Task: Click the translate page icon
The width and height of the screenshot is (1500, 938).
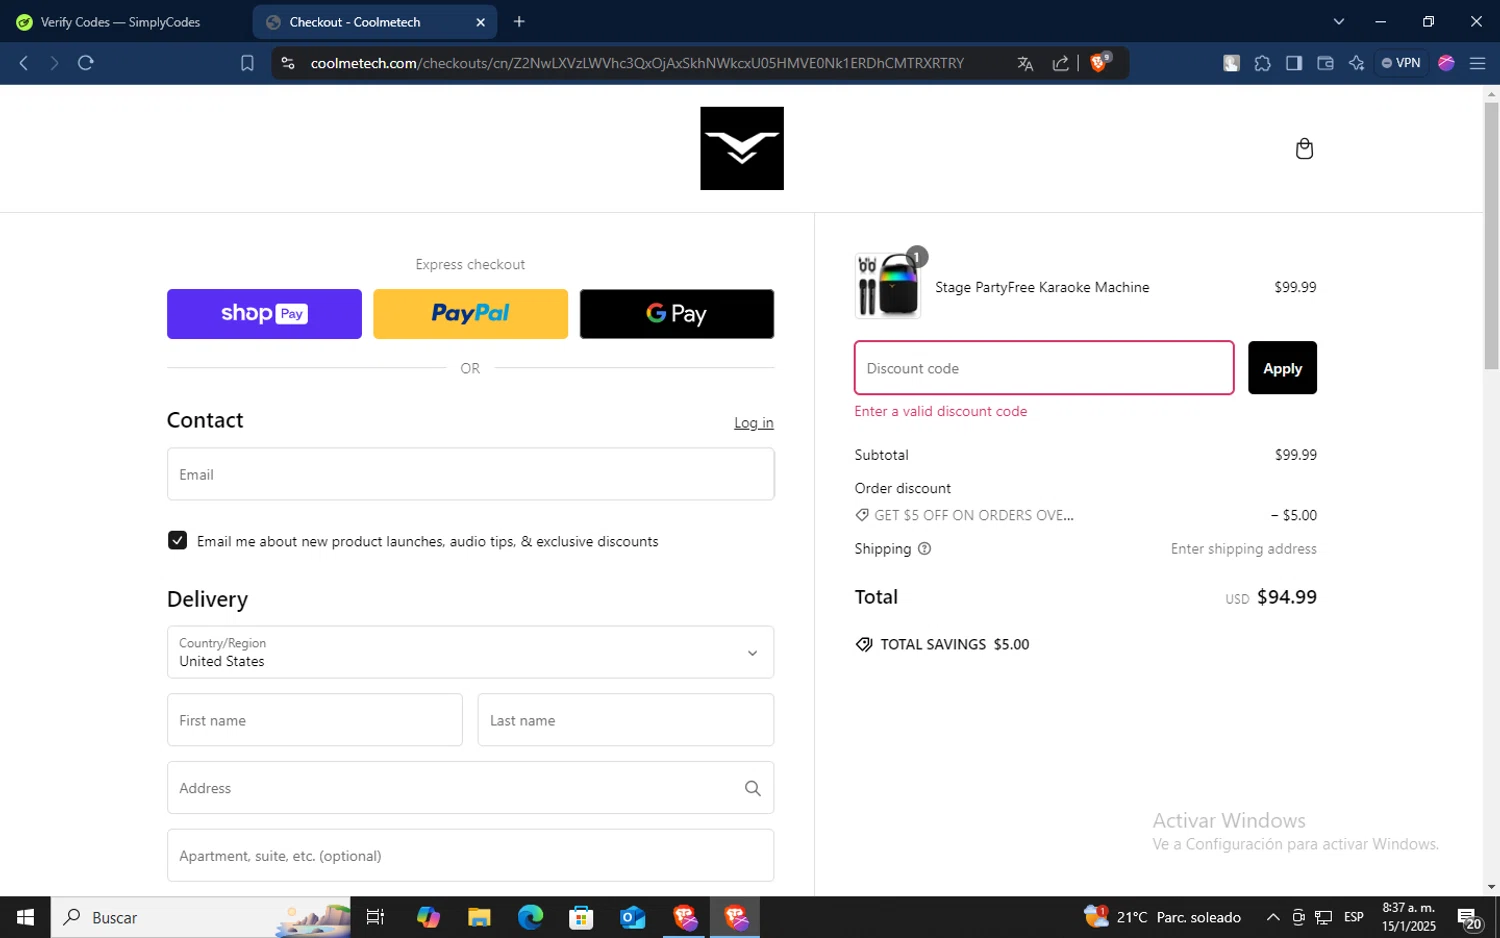Action: coord(1025,63)
